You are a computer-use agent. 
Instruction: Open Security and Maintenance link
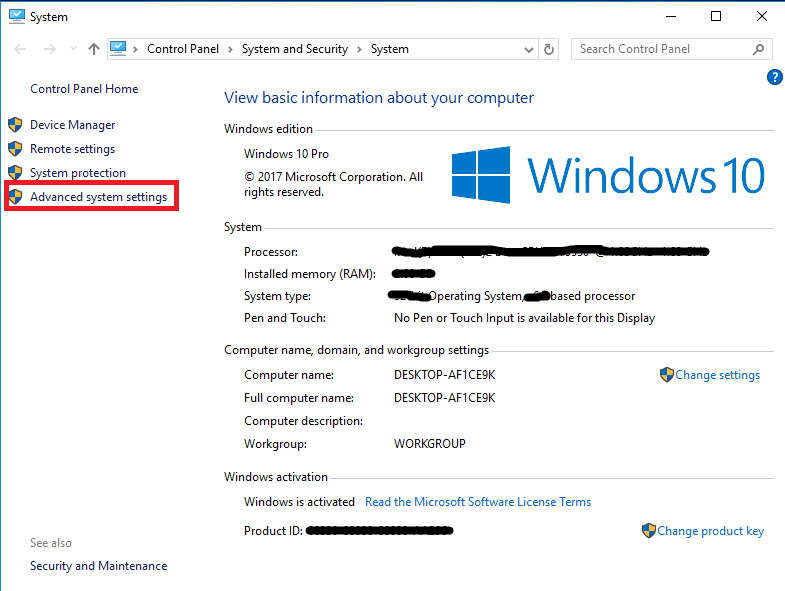click(98, 566)
